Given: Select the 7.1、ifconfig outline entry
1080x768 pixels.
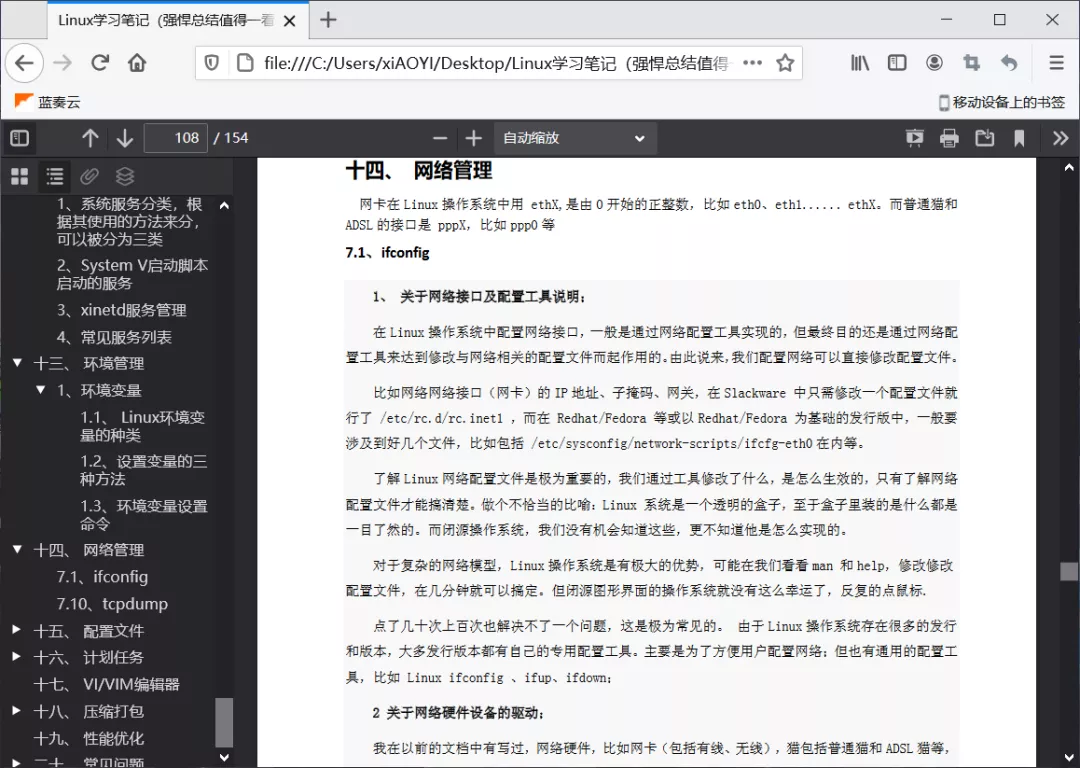Looking at the screenshot, I should (102, 577).
